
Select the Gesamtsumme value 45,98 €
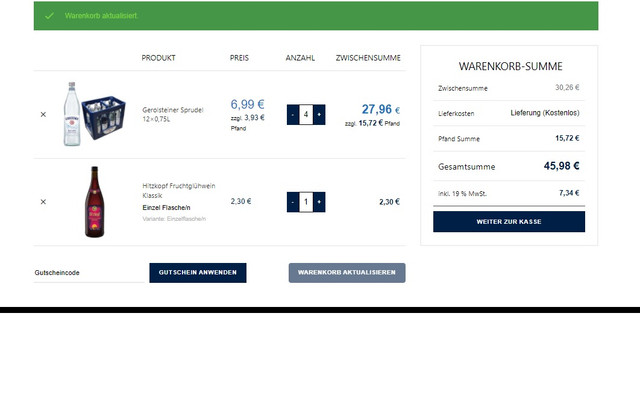point(561,166)
